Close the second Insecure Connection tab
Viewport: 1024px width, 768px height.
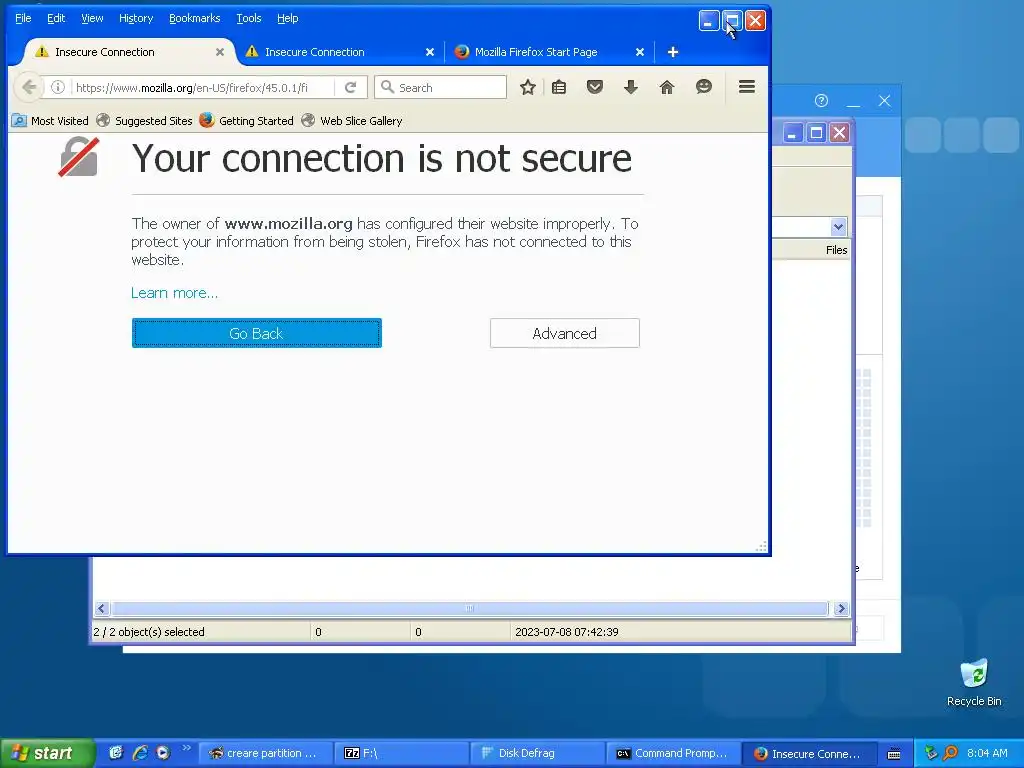click(430, 52)
